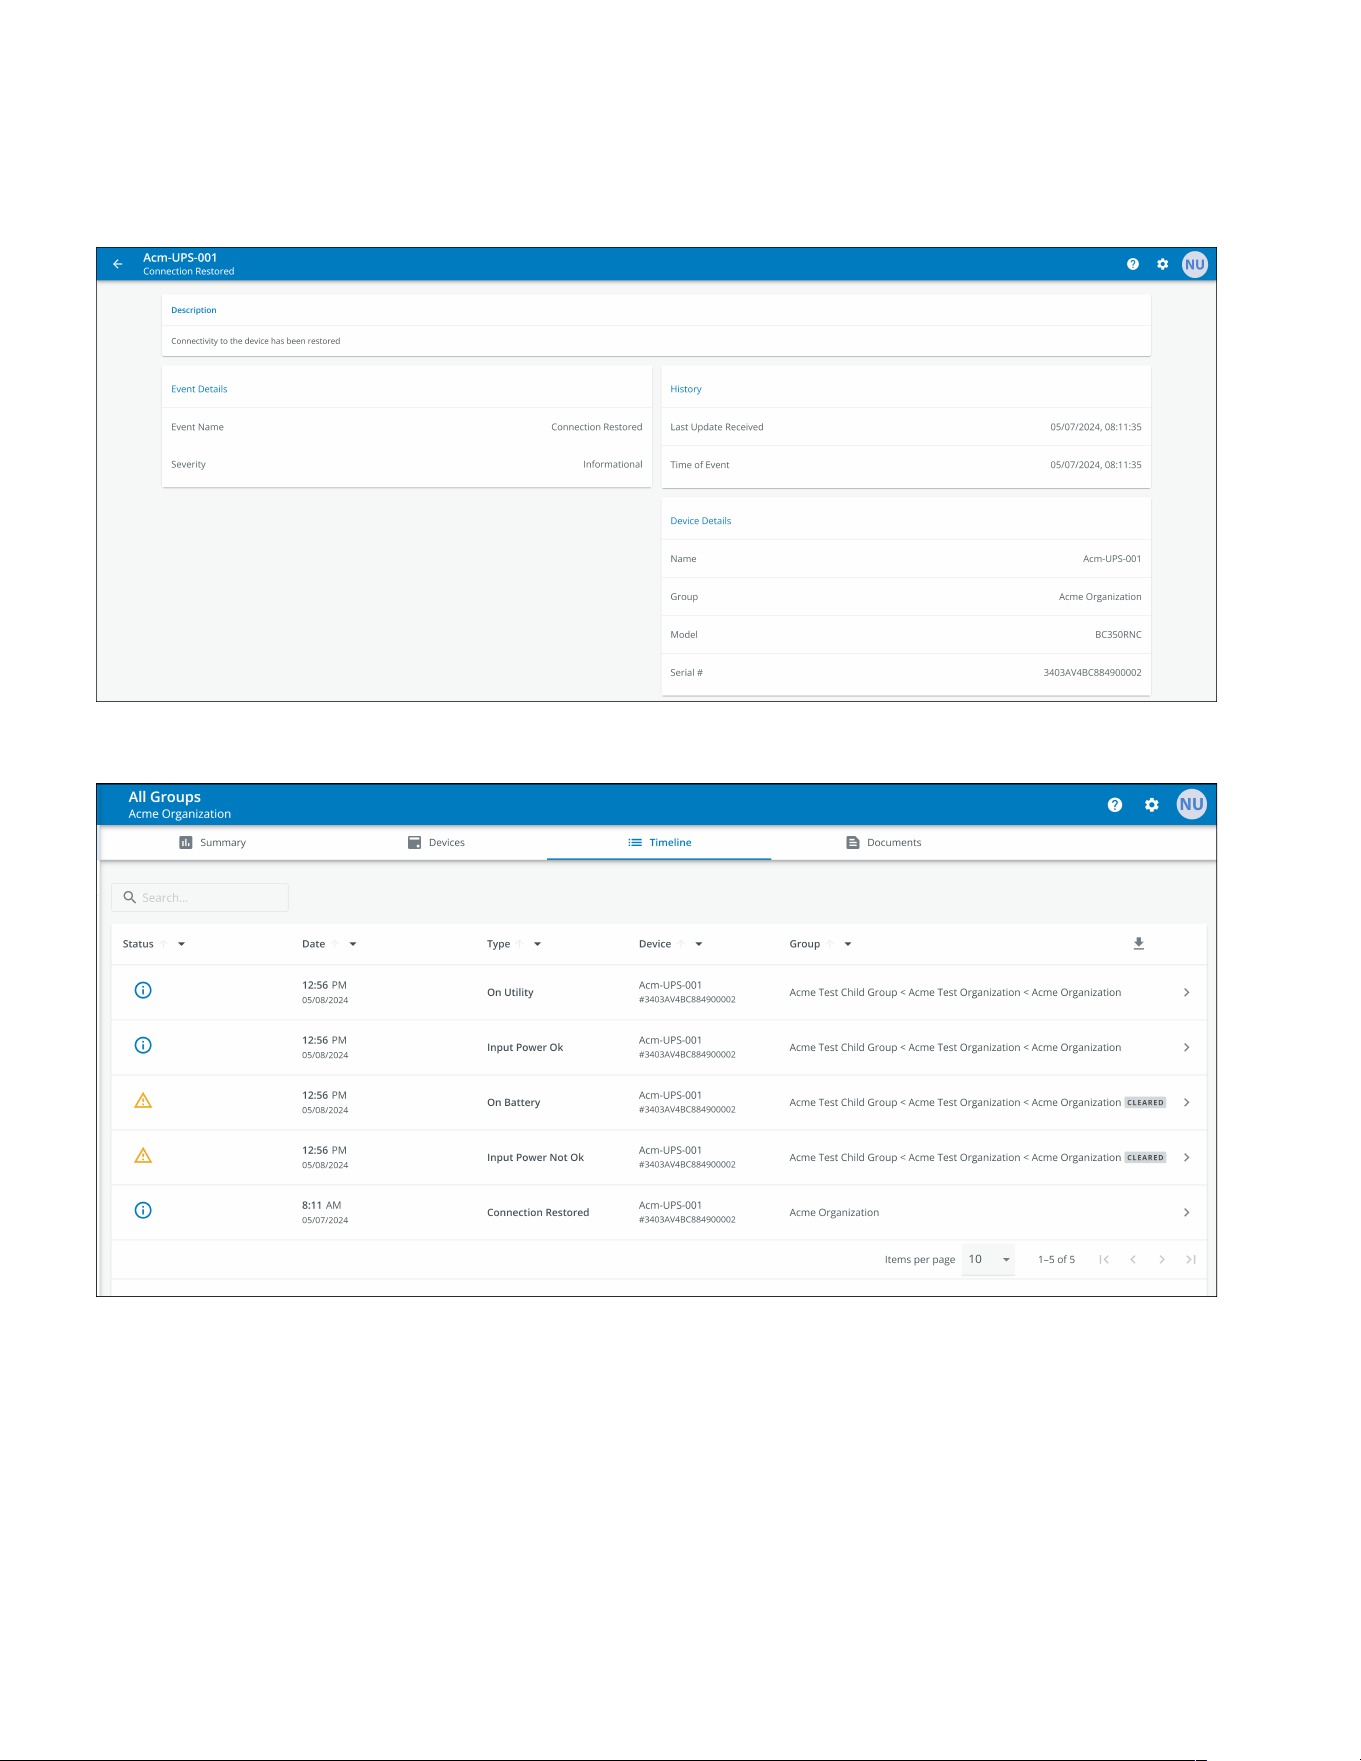Go to previous page of timeline
This screenshot has height=1761, width=1361.
(1133, 1259)
